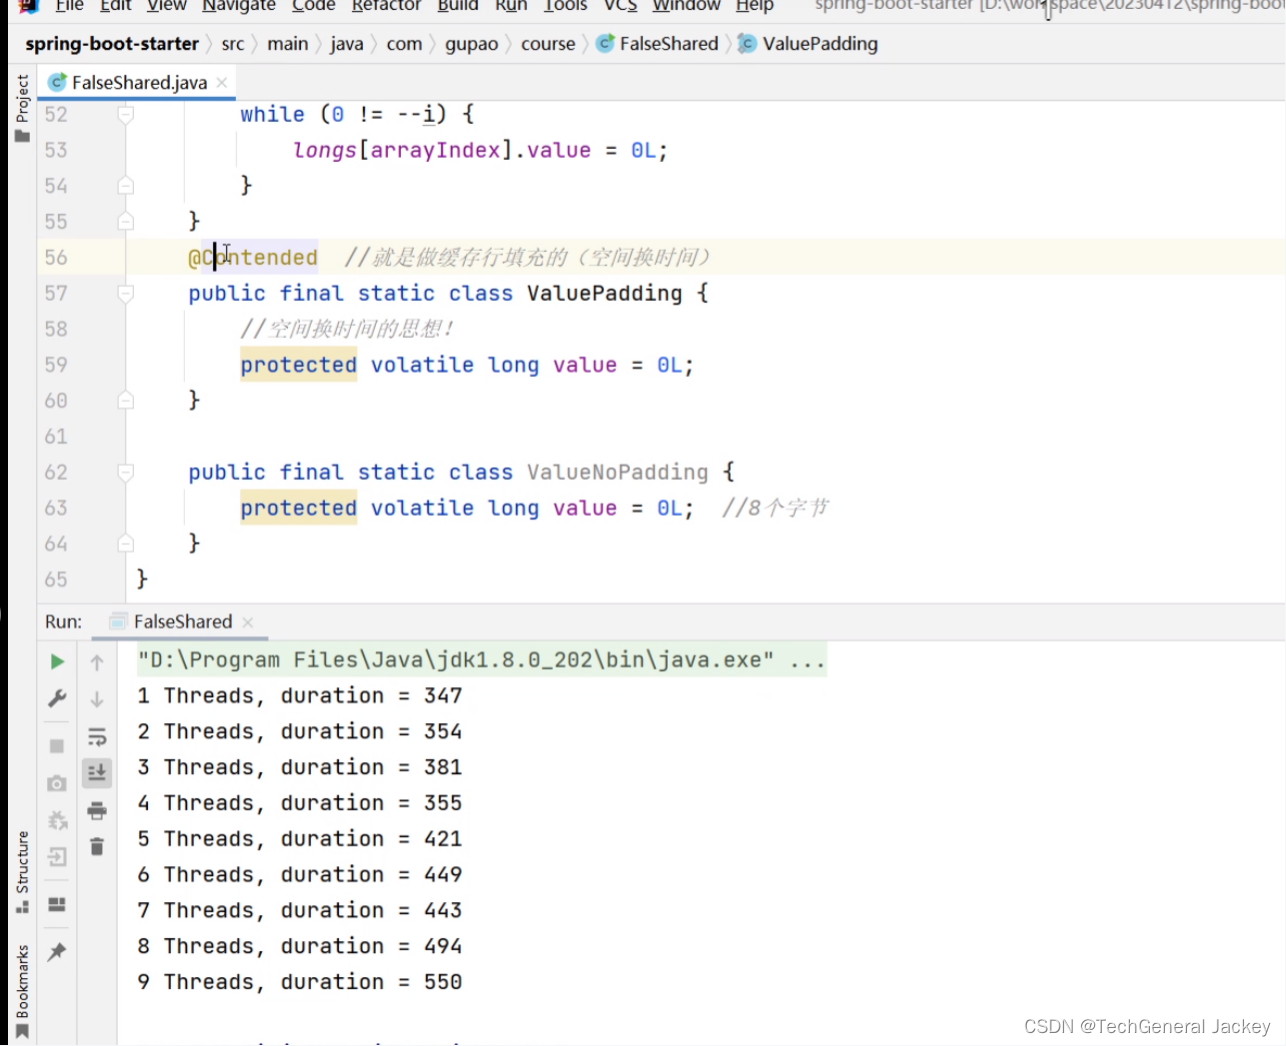The width and height of the screenshot is (1286, 1046).
Task: Toggle Soft-Wrap in the console toolbar
Action: (x=97, y=737)
